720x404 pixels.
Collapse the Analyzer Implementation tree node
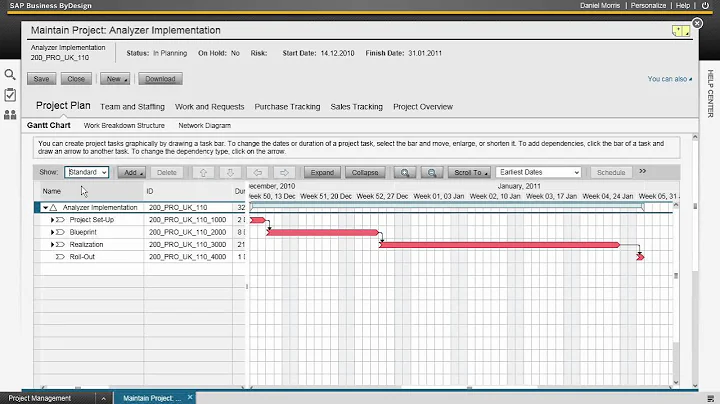45,208
